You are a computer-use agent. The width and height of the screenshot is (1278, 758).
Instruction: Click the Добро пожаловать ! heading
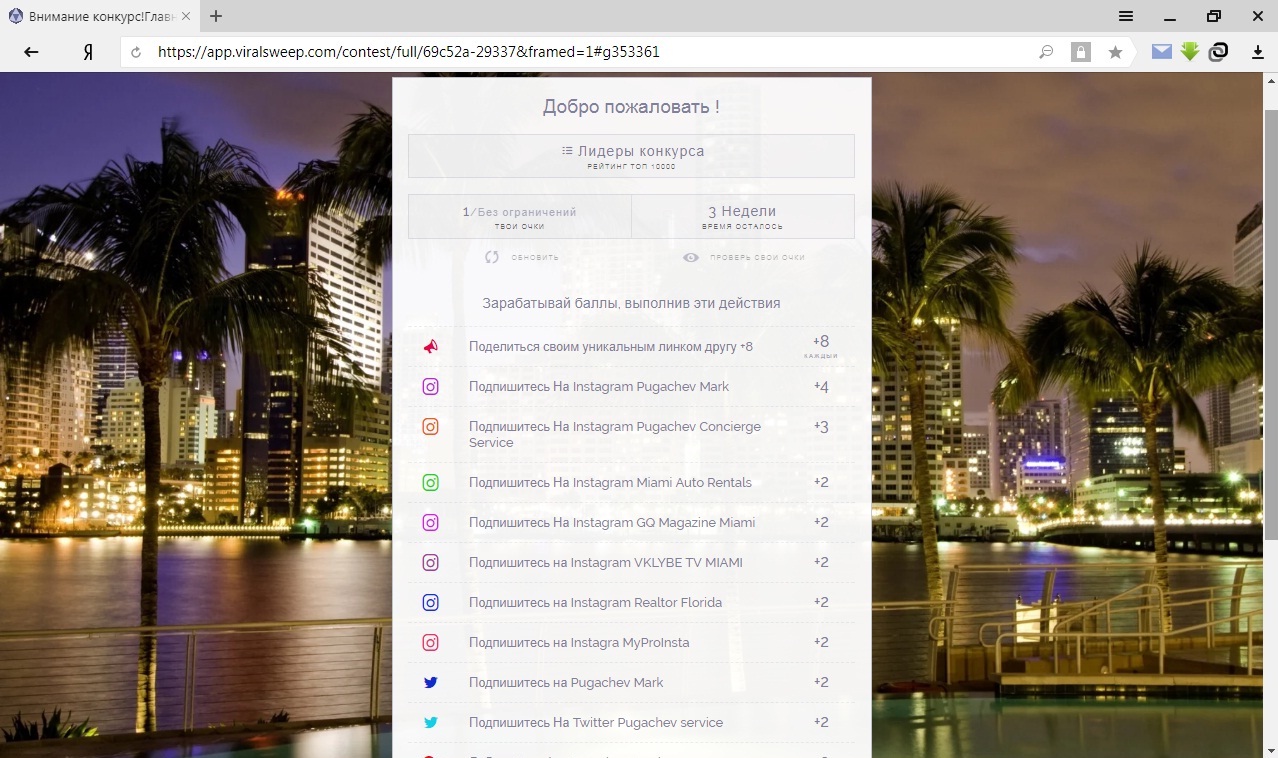(x=631, y=107)
